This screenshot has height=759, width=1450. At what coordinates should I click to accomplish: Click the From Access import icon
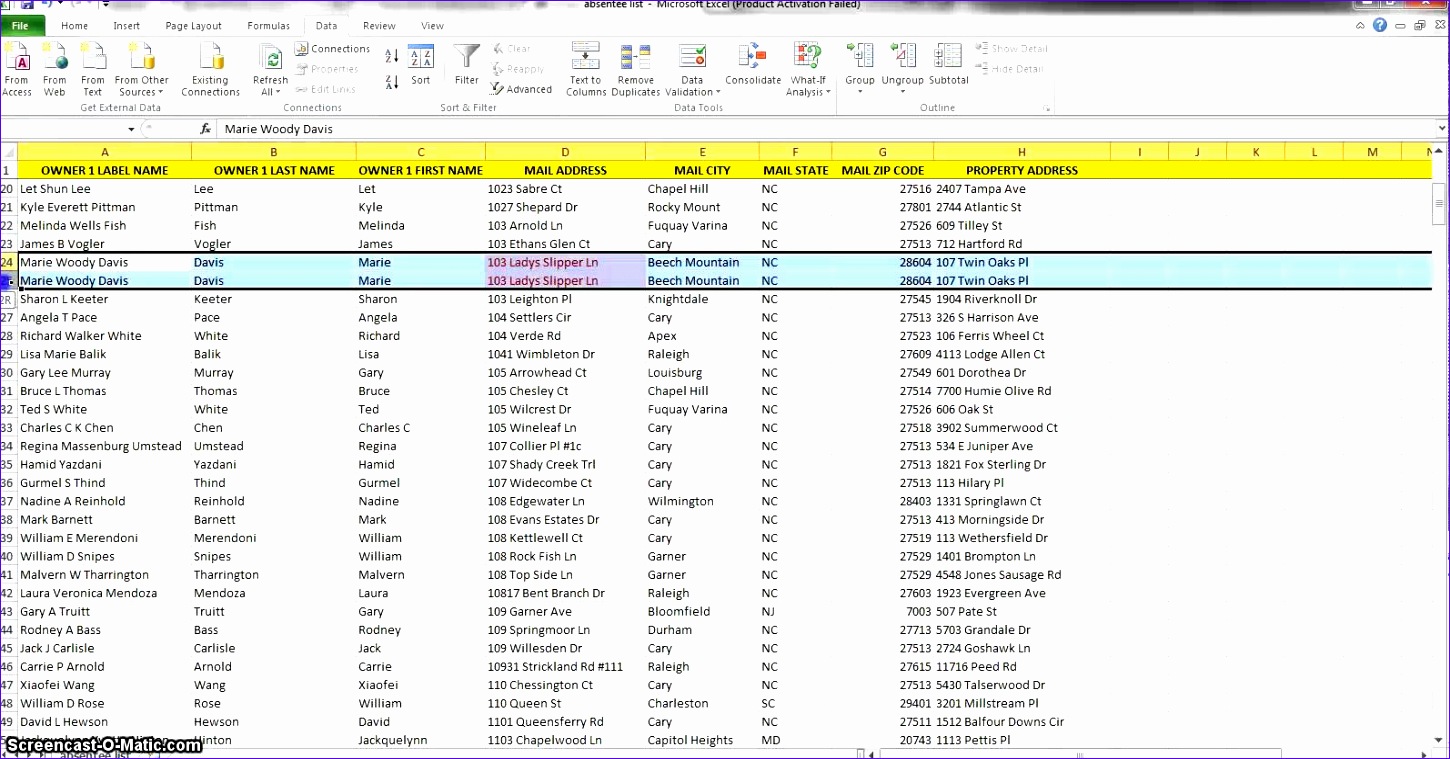click(x=17, y=70)
